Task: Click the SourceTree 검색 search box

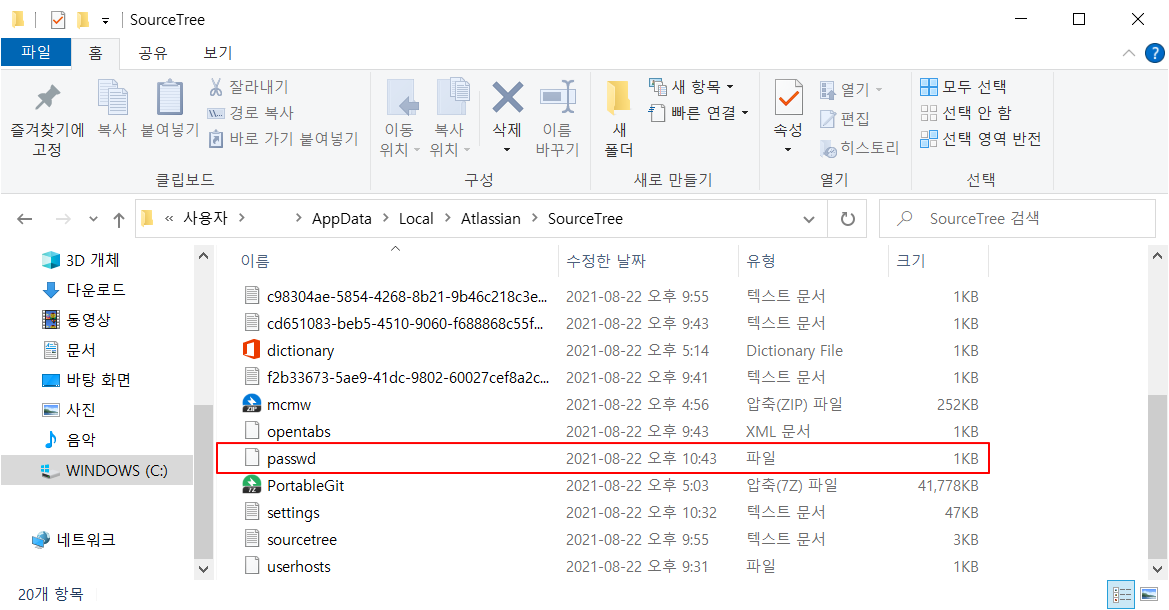Action: point(1018,218)
